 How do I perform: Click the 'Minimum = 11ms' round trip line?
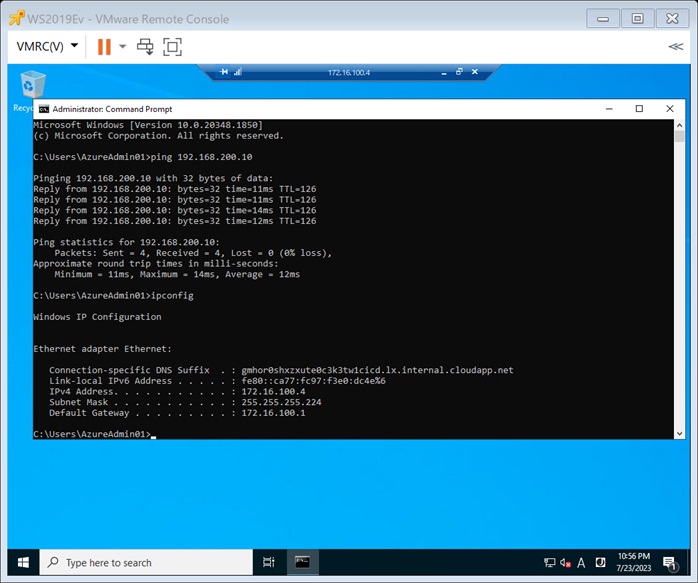(x=177, y=275)
